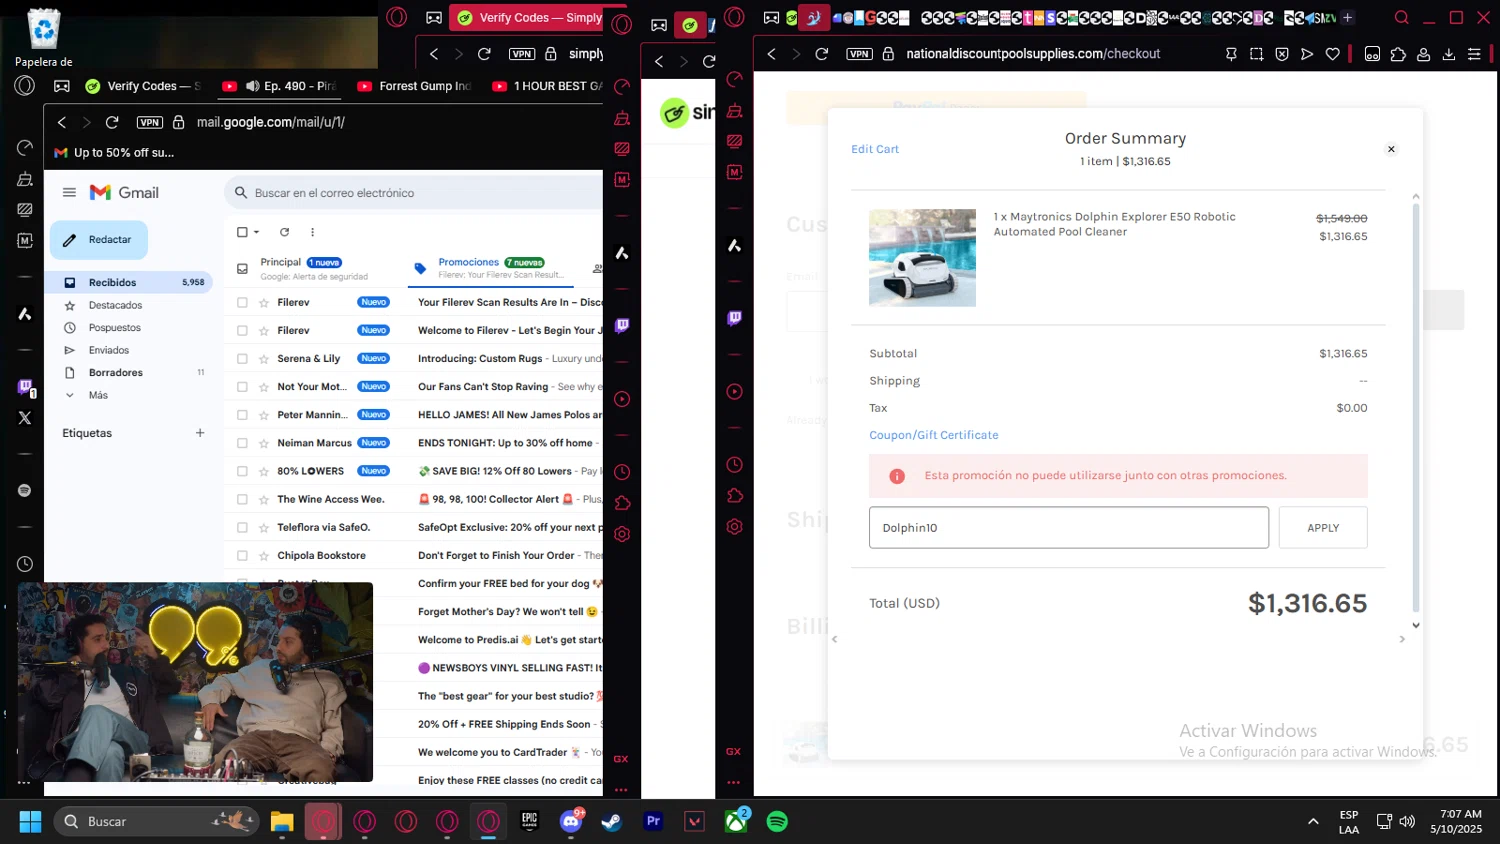
Task: Open the 'Up to 50% off su...' bookmark
Action: coord(114,153)
